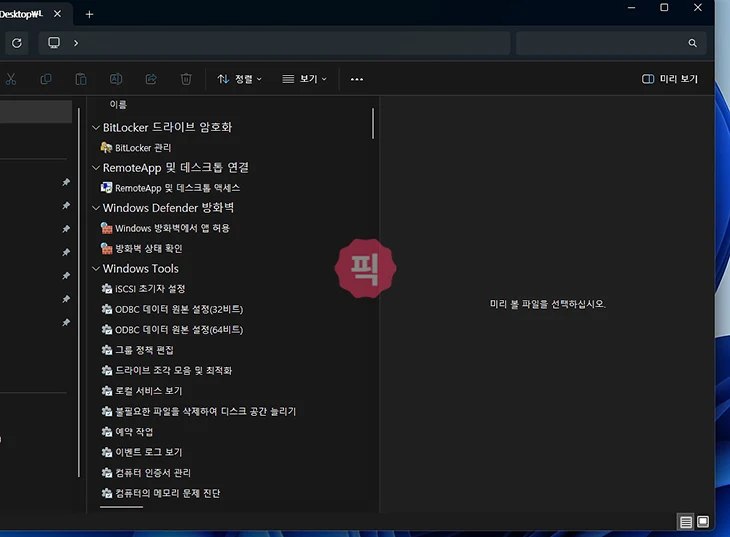Click the icon beside 그룹 정책 편집
The height and width of the screenshot is (537, 730).
(107, 350)
